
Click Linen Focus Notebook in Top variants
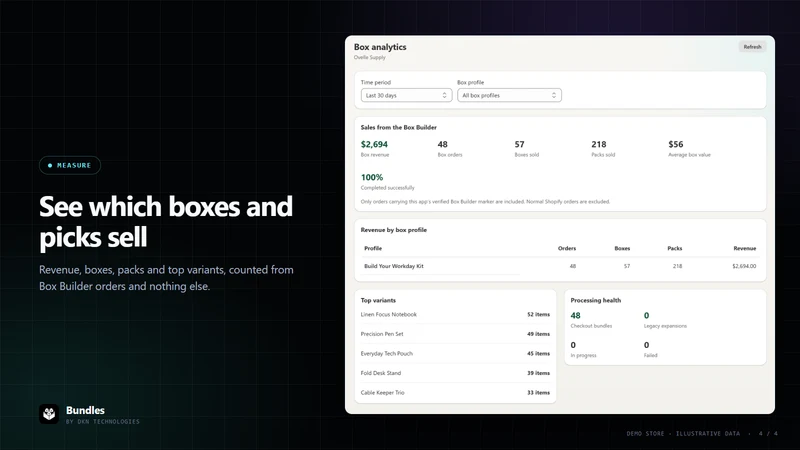(x=389, y=315)
